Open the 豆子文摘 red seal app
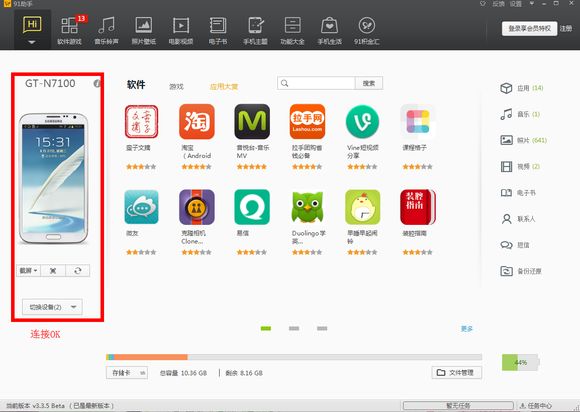580x412 pixels. click(x=141, y=122)
